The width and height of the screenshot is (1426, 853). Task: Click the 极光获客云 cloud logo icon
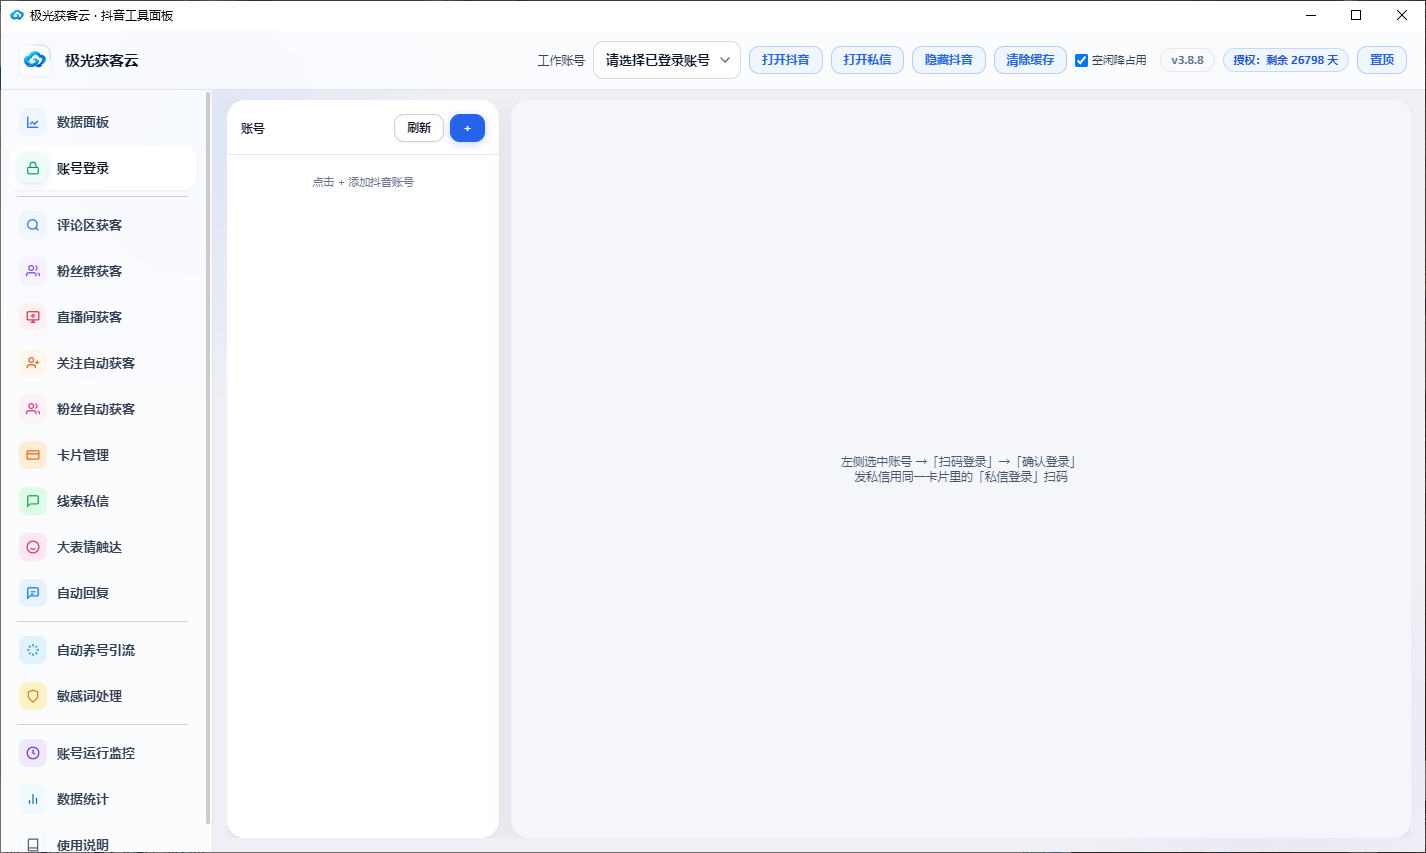coord(35,60)
